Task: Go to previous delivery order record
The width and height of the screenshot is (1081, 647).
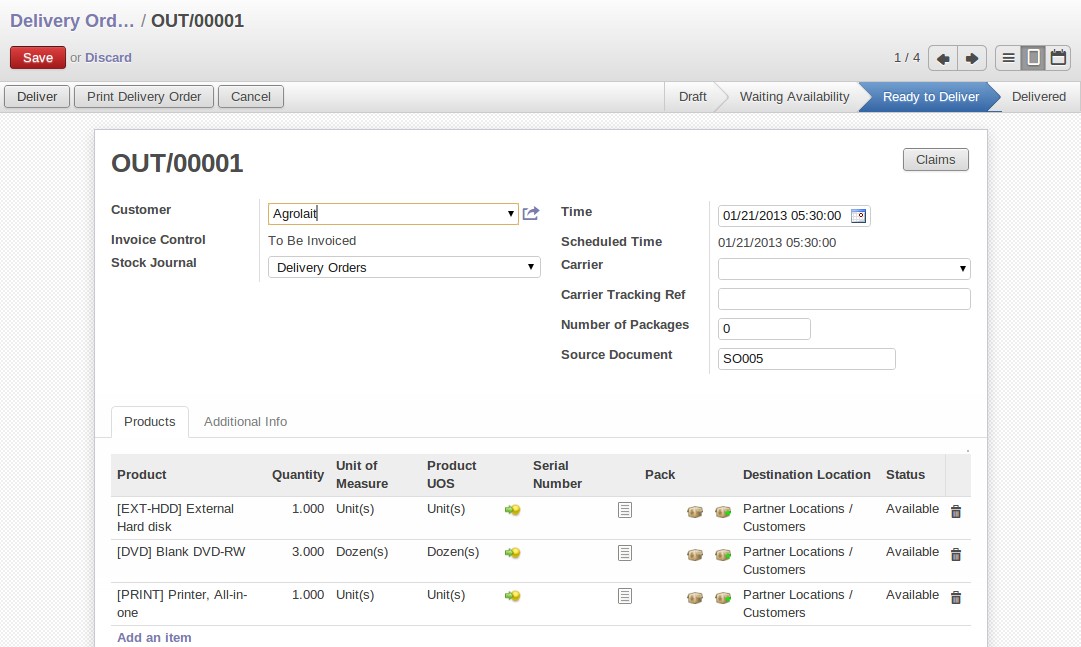Action: pyautogui.click(x=943, y=58)
